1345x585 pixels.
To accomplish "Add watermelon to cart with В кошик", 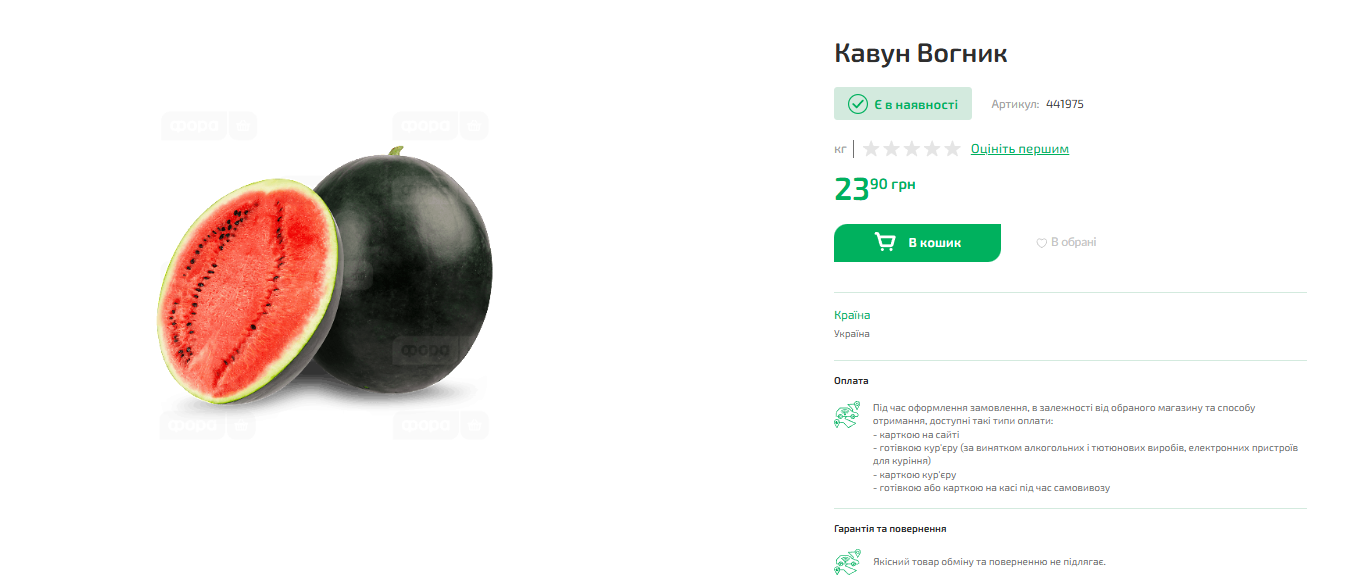I will tap(917, 243).
